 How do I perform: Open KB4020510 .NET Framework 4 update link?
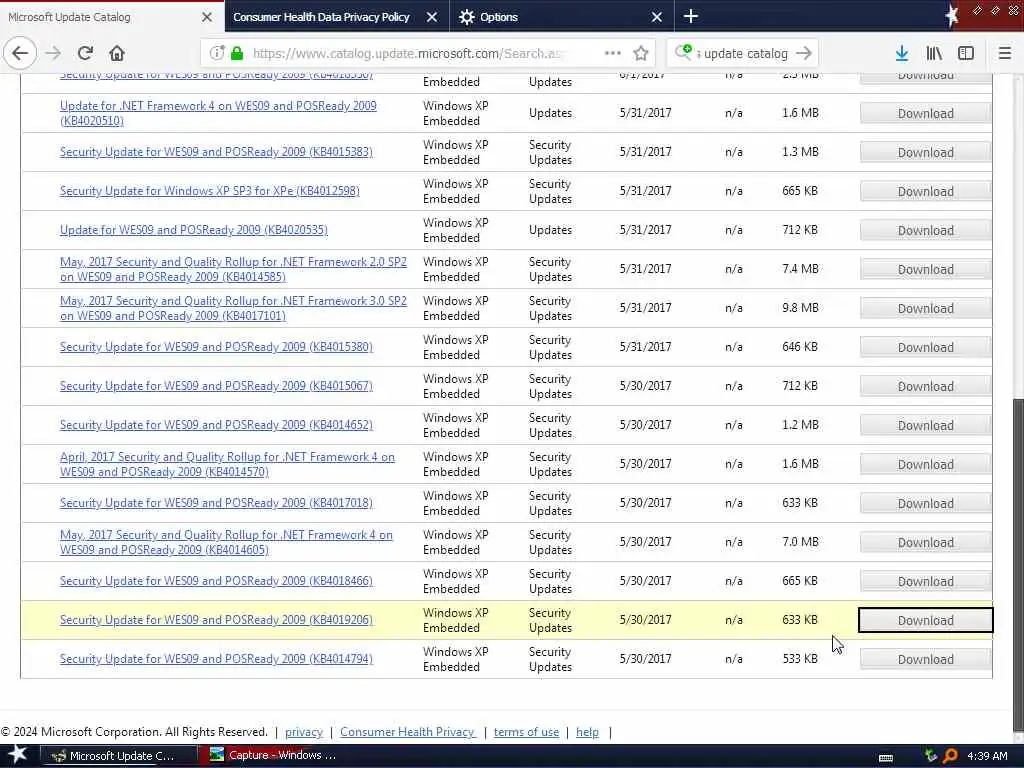pos(218,113)
